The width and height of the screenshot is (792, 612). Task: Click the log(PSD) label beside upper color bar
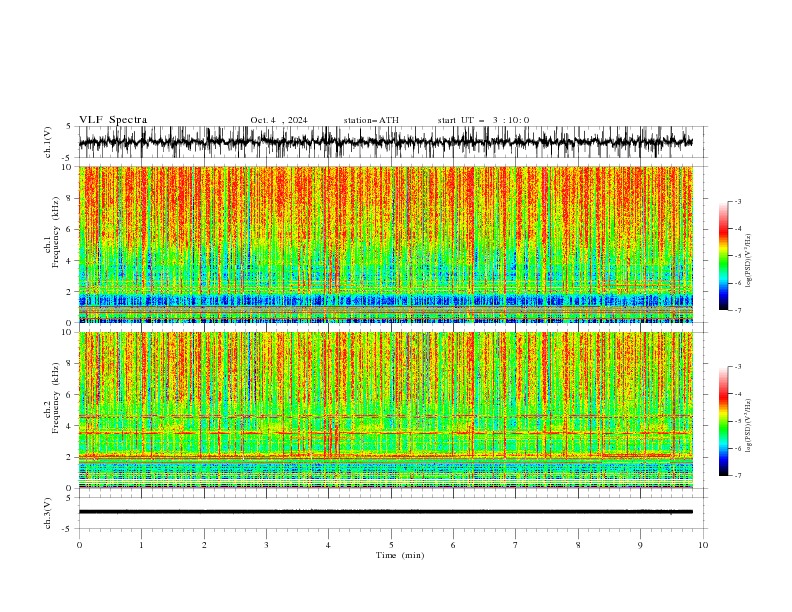[x=749, y=261]
